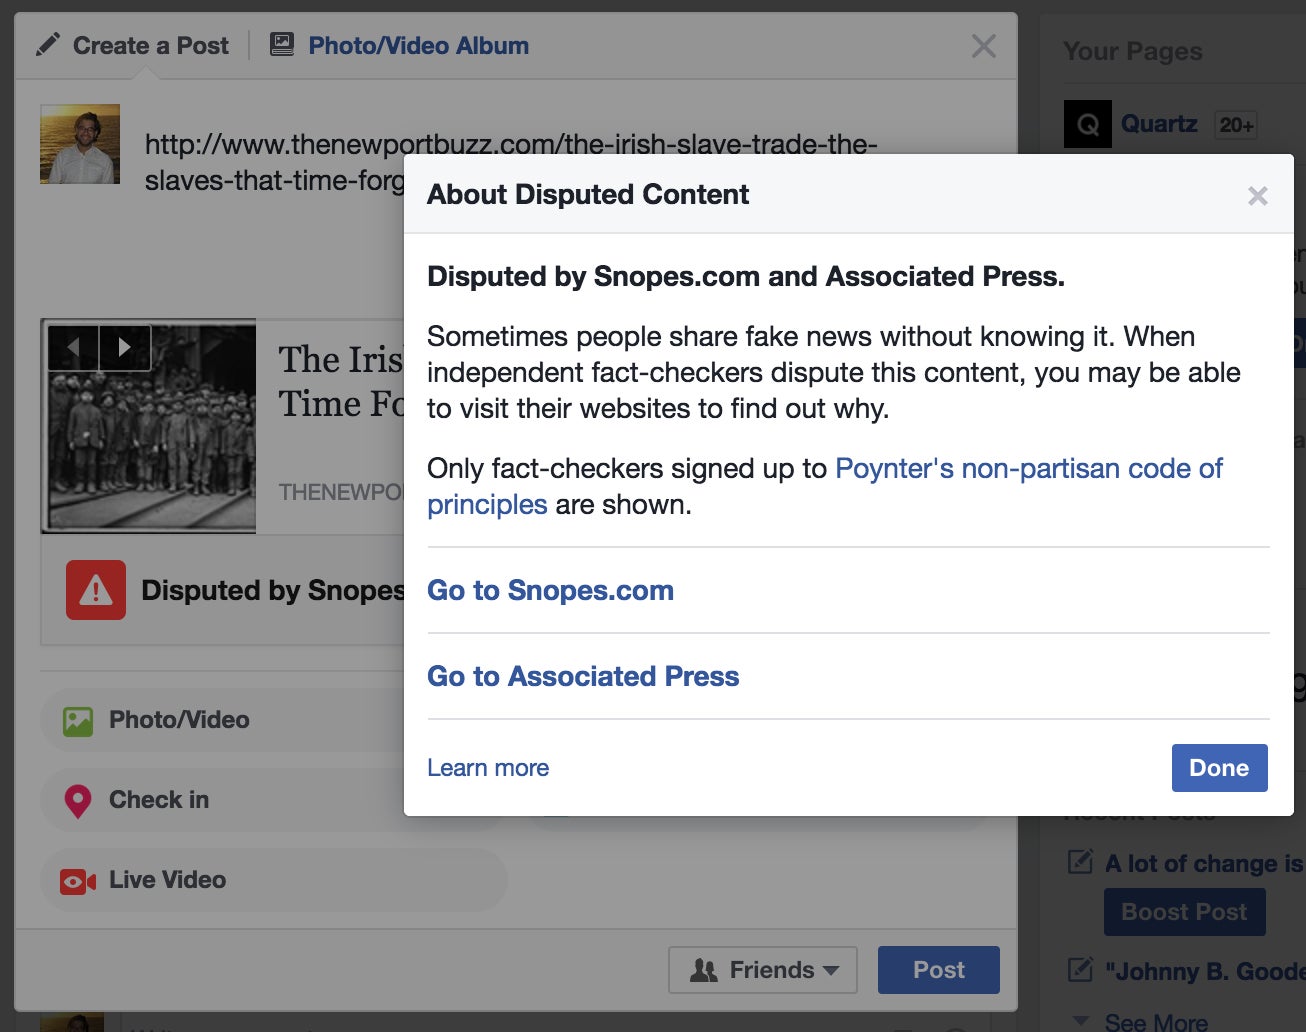Open Go to Associated Press link
1306x1032 pixels.
583,676
